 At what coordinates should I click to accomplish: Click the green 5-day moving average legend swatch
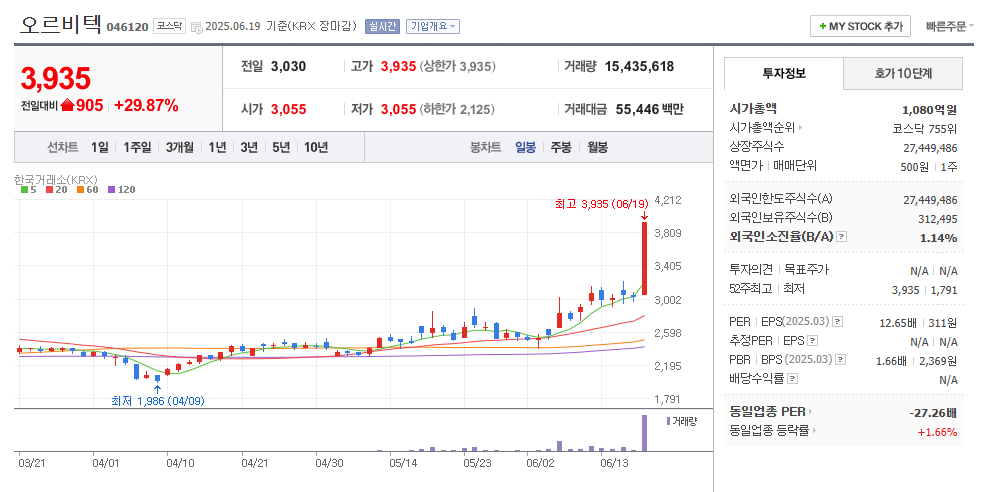(x=24, y=189)
